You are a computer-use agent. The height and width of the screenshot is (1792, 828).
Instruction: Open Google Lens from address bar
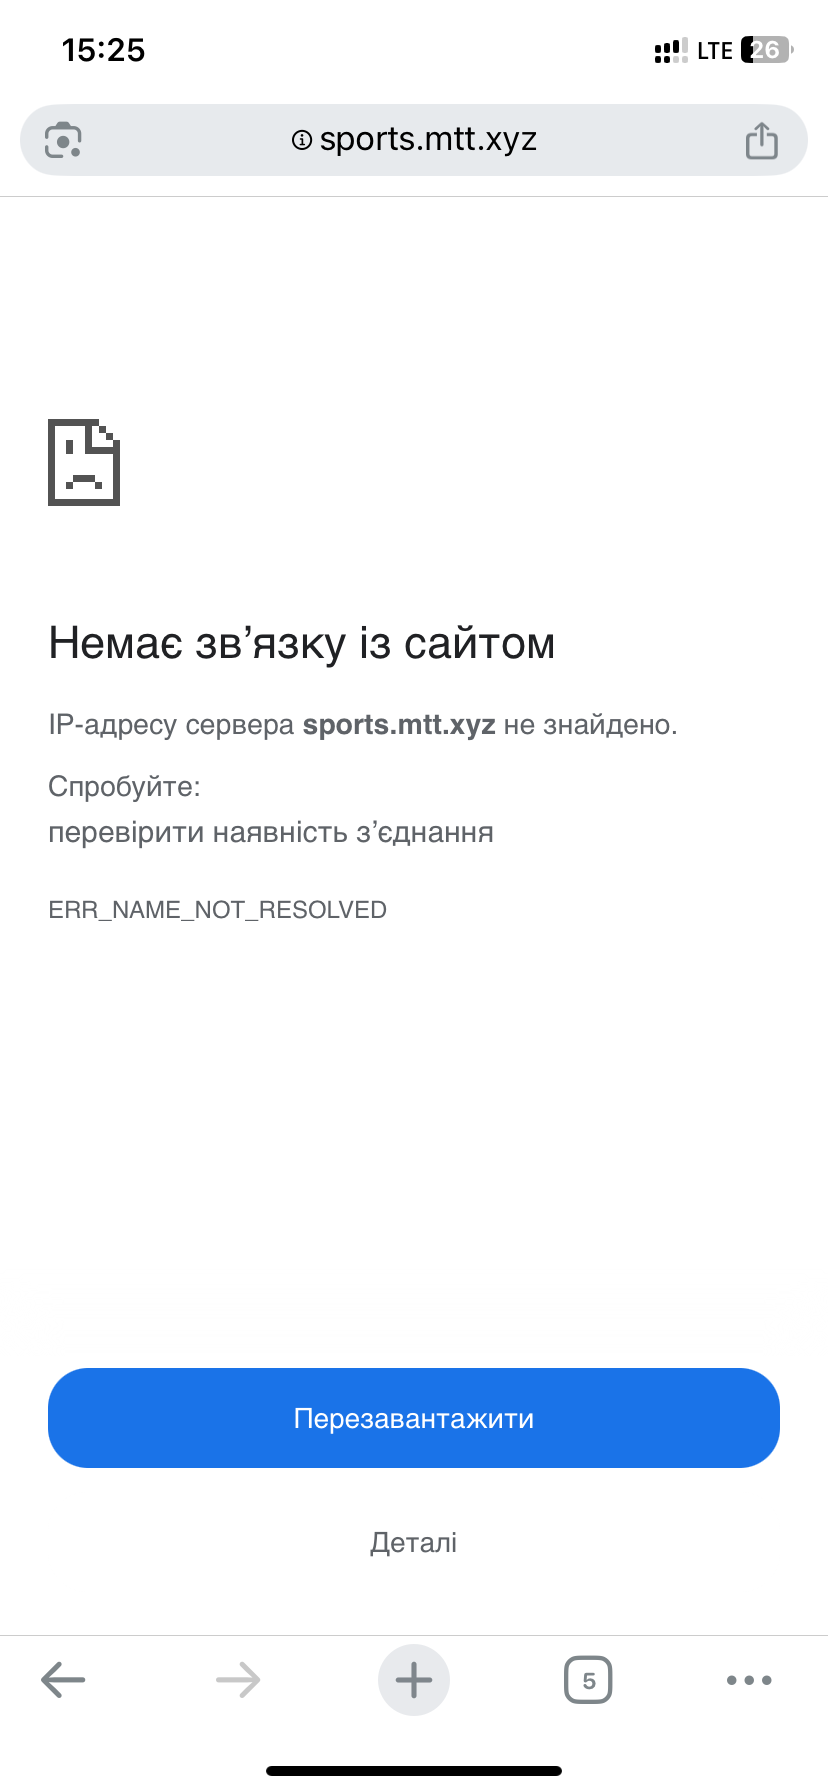[63, 140]
